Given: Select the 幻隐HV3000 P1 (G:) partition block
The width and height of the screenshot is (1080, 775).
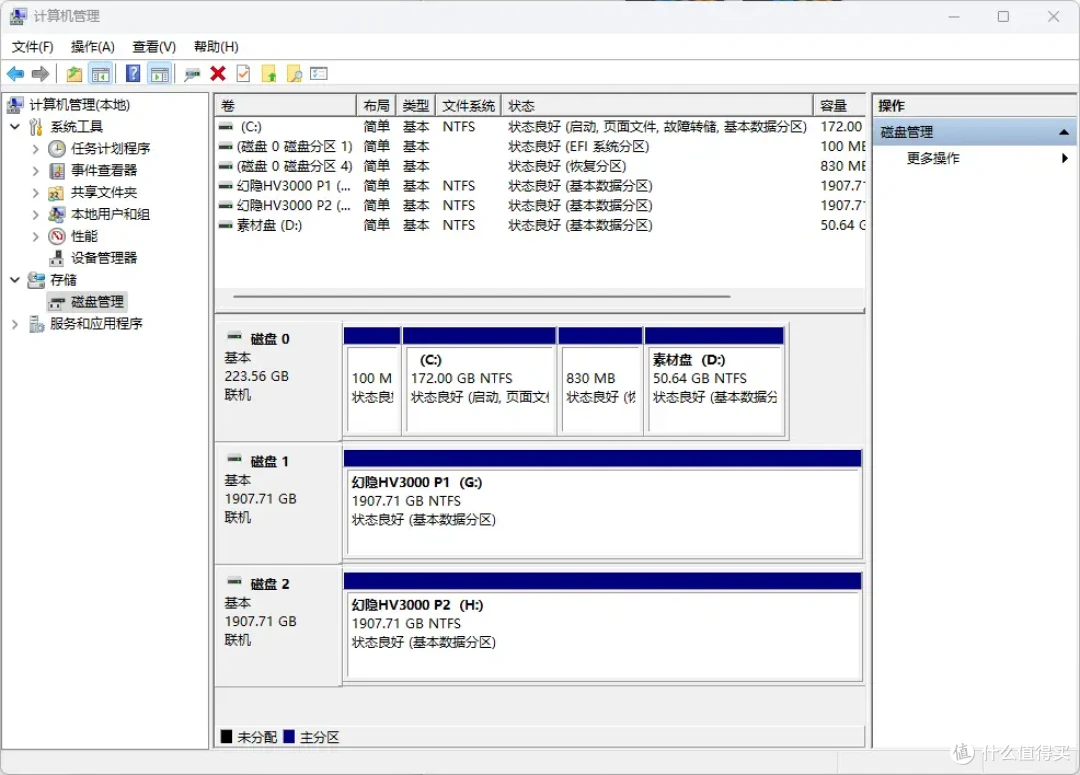Looking at the screenshot, I should pyautogui.click(x=602, y=512).
